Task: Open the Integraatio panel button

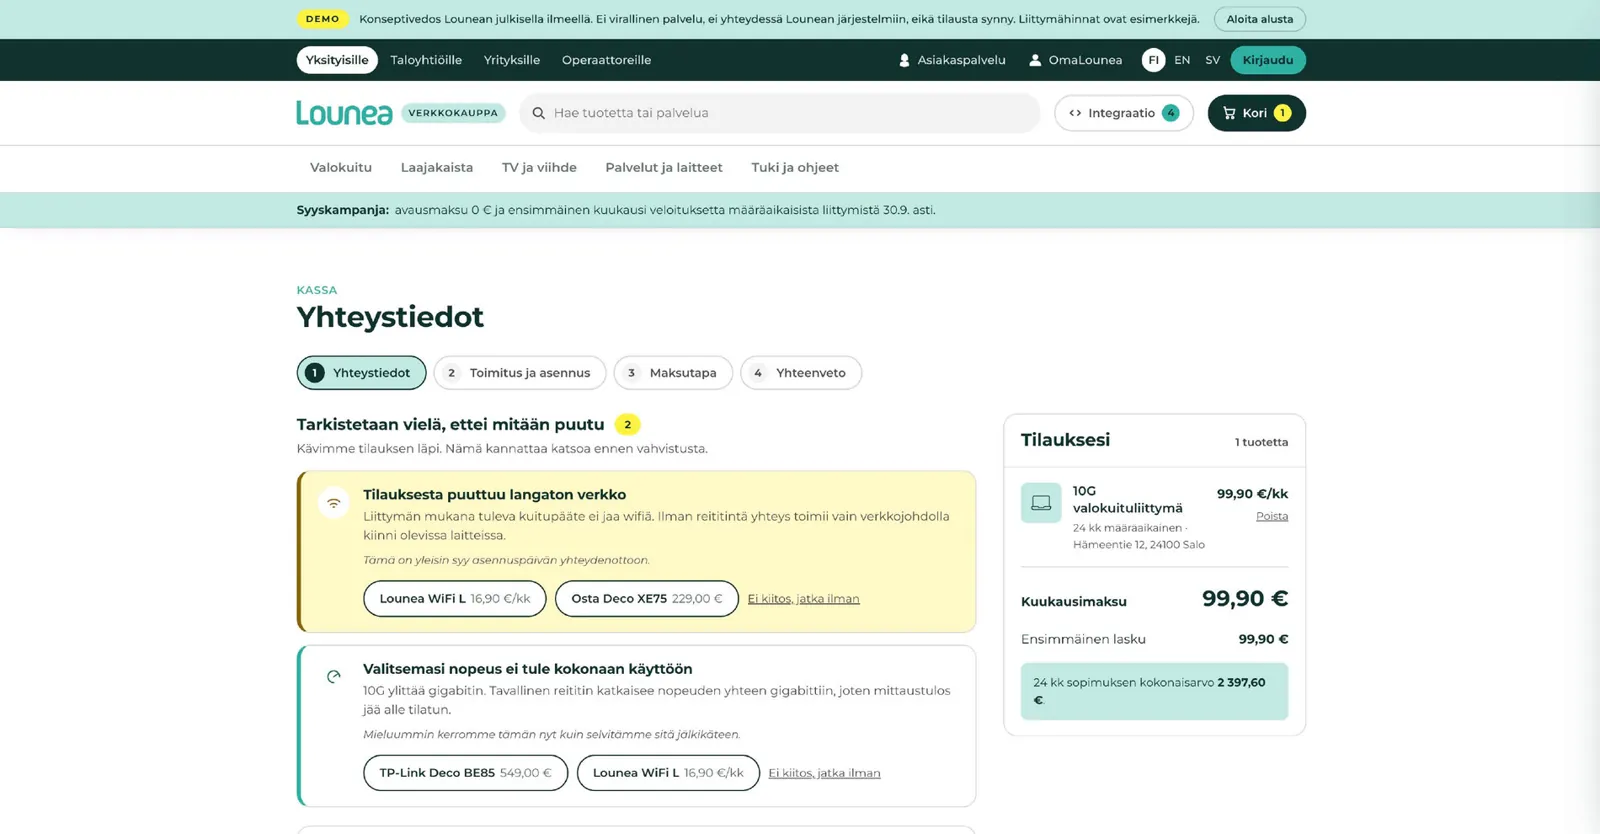Action: [x=1124, y=113]
